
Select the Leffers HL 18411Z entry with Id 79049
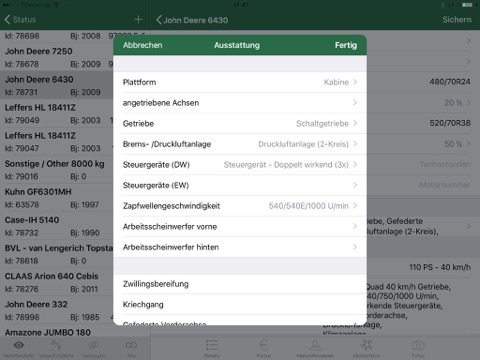click(x=57, y=114)
